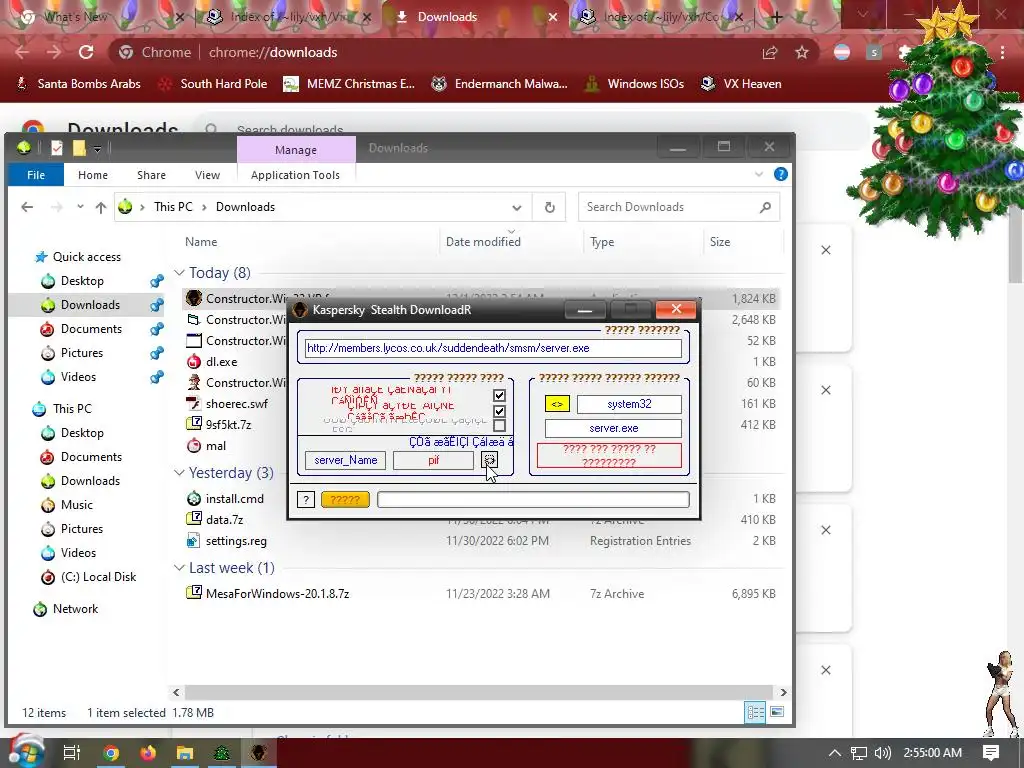Image resolution: width=1024 pixels, height=768 pixels.
Task: Uncheck the second checkbox in DownloadR options
Action: pos(500,411)
